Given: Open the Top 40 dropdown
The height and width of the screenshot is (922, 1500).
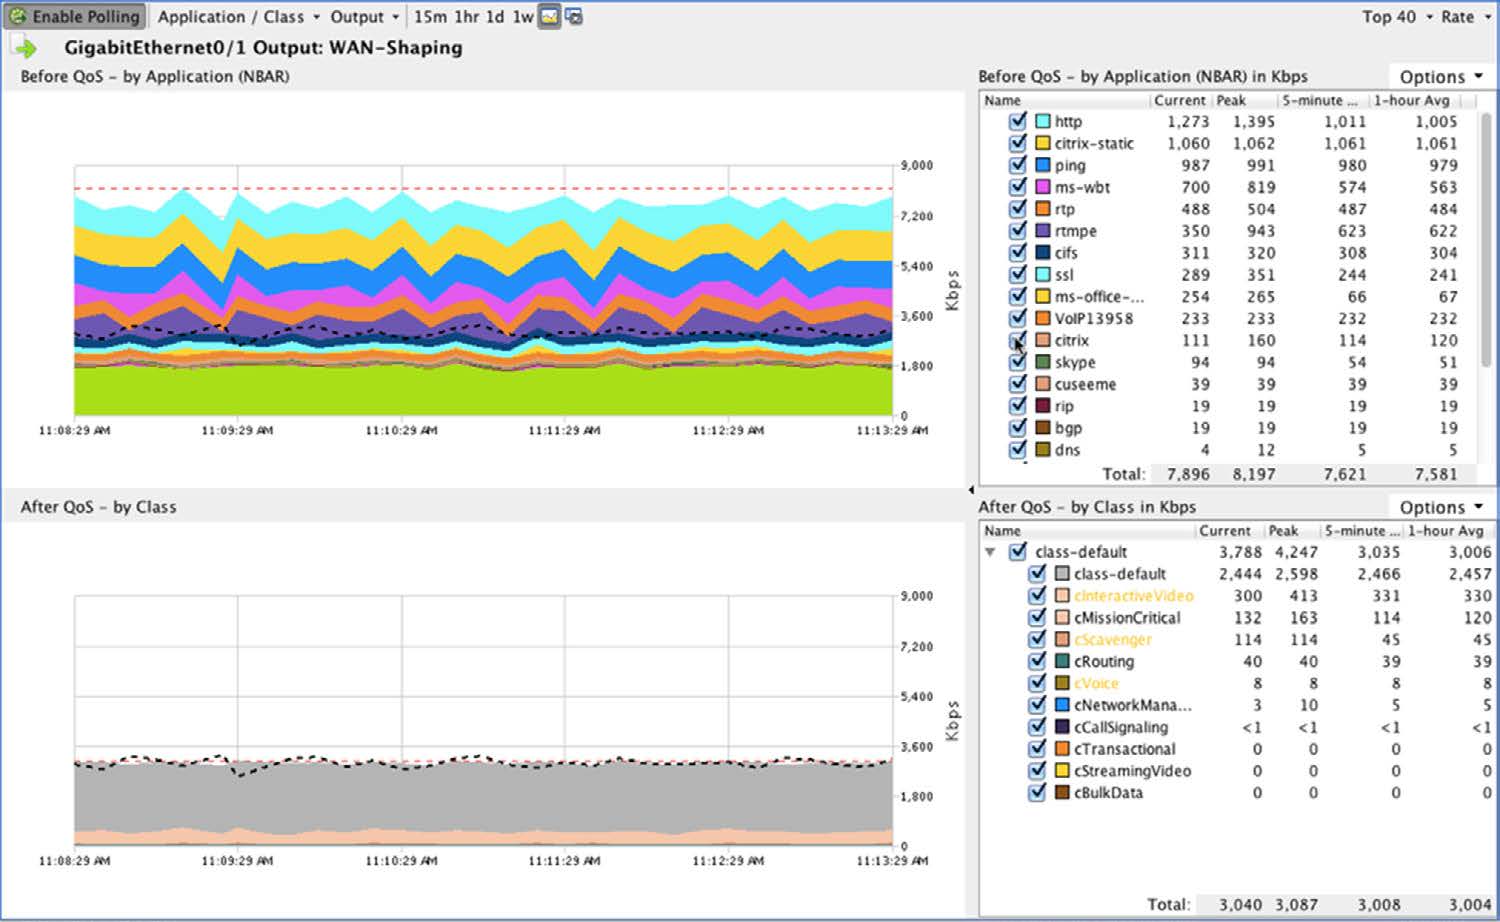Looking at the screenshot, I should [x=1397, y=17].
